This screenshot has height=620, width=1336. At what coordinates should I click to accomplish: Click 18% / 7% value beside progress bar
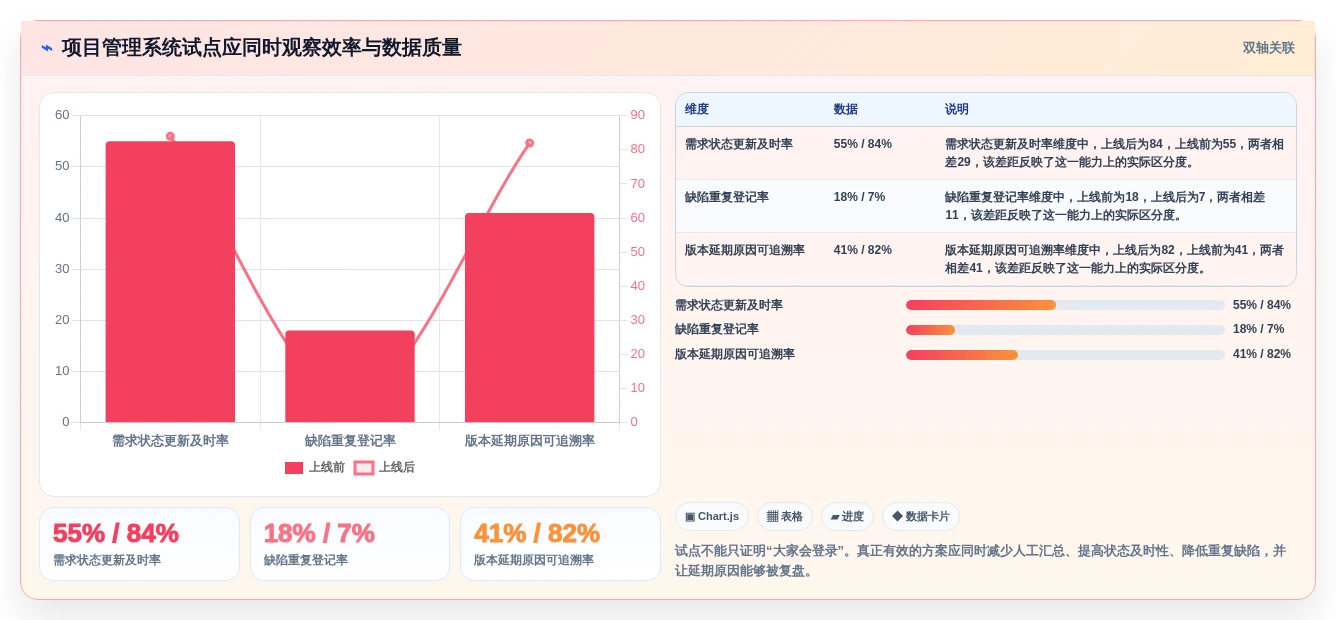pos(1259,329)
